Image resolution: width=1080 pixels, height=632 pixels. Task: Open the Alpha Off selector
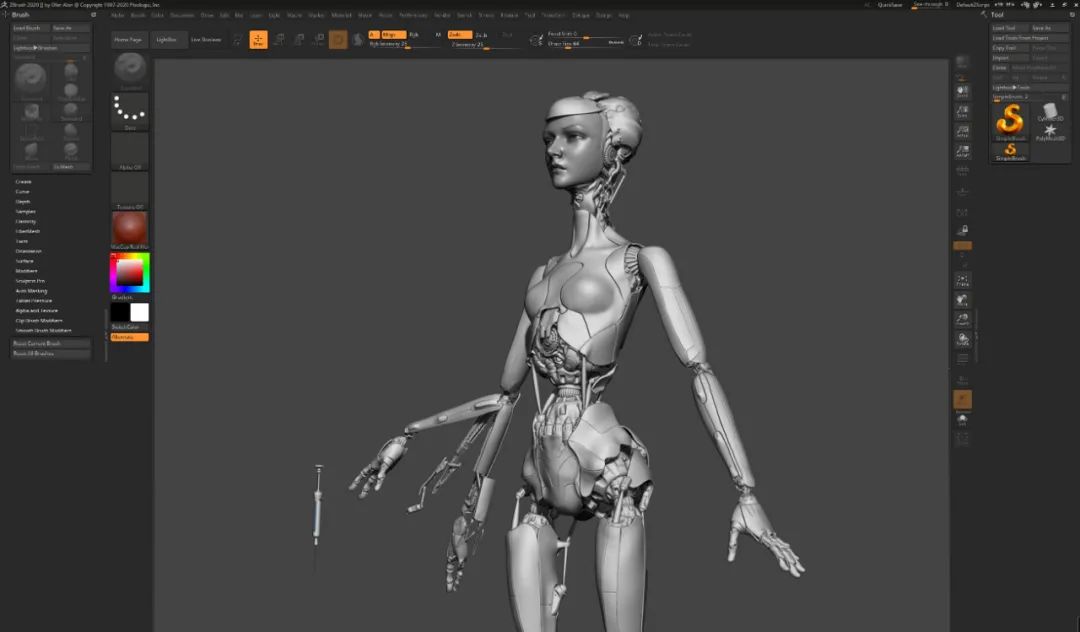click(x=130, y=150)
